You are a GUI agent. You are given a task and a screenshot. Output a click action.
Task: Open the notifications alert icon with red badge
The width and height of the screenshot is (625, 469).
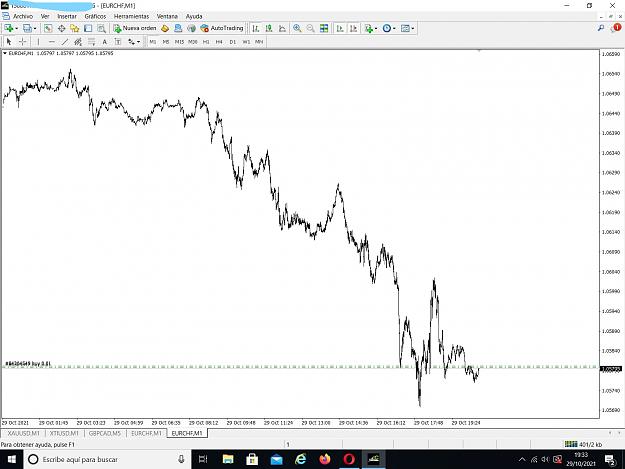point(615,28)
